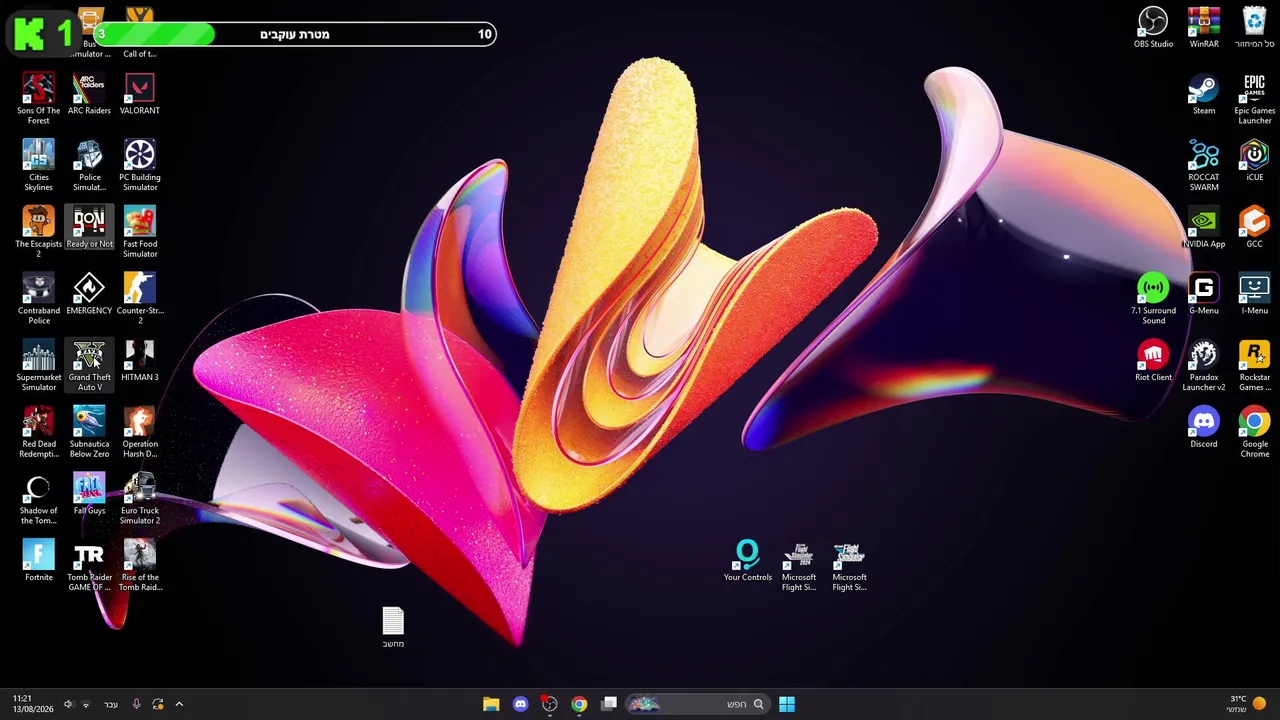Select the Counter-Strike 2 icon

click(140, 298)
